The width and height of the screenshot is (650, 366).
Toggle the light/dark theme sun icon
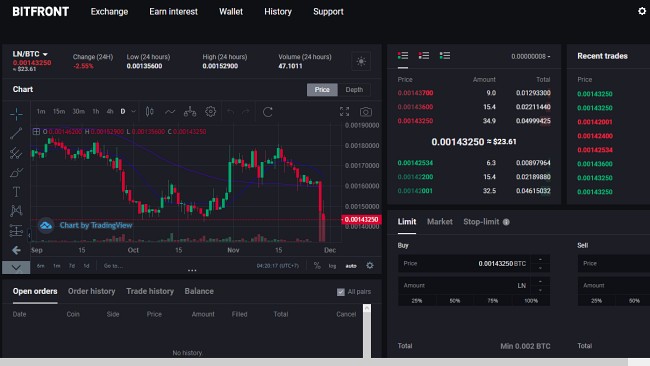coord(361,61)
